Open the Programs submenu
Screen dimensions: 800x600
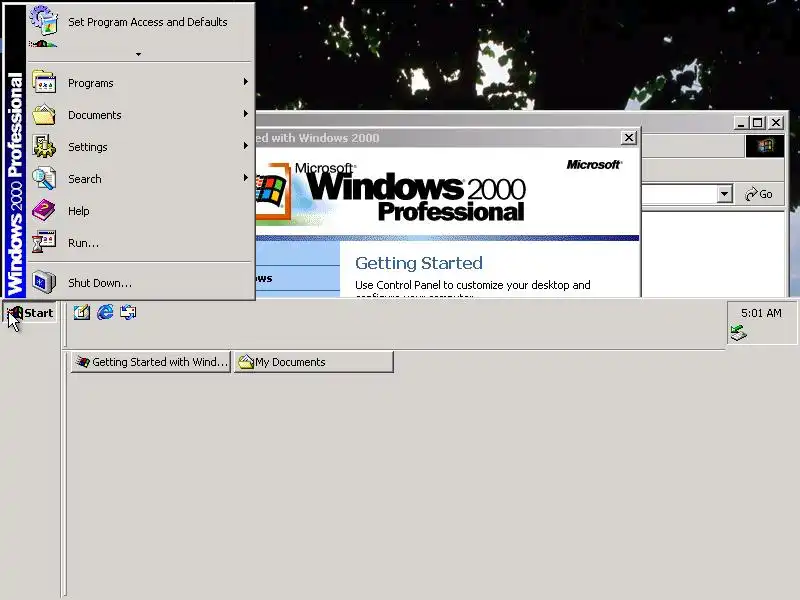coord(140,83)
